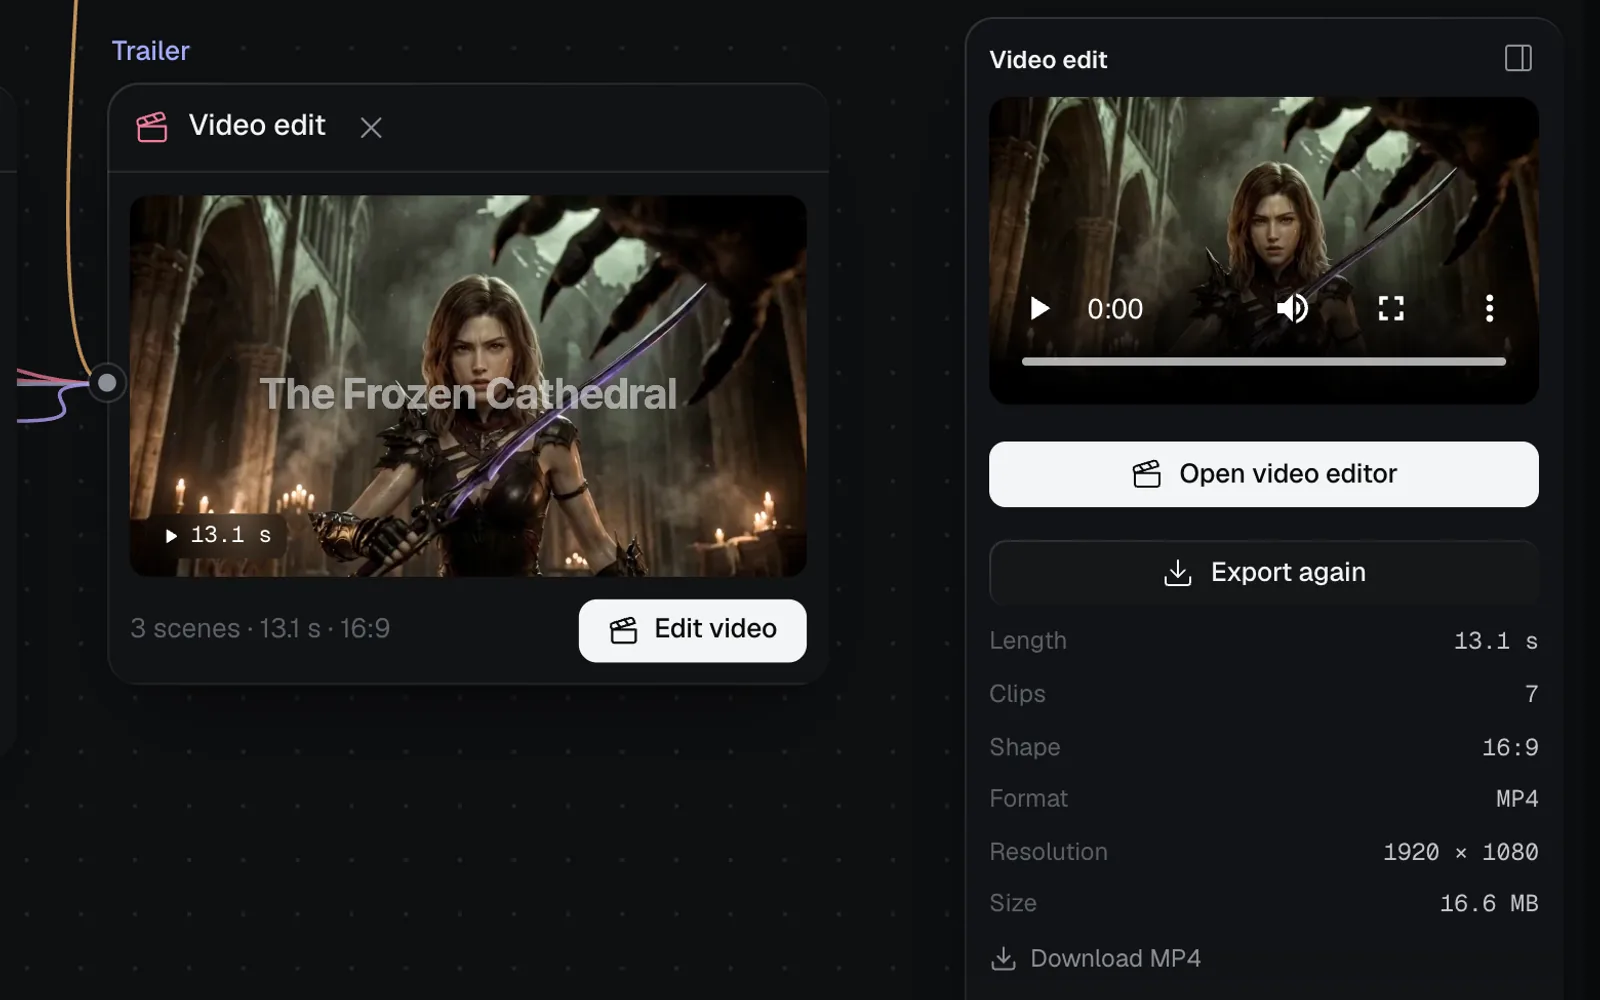
Task: Play the 13.1 s clip badge on thumbnail
Action: point(218,535)
